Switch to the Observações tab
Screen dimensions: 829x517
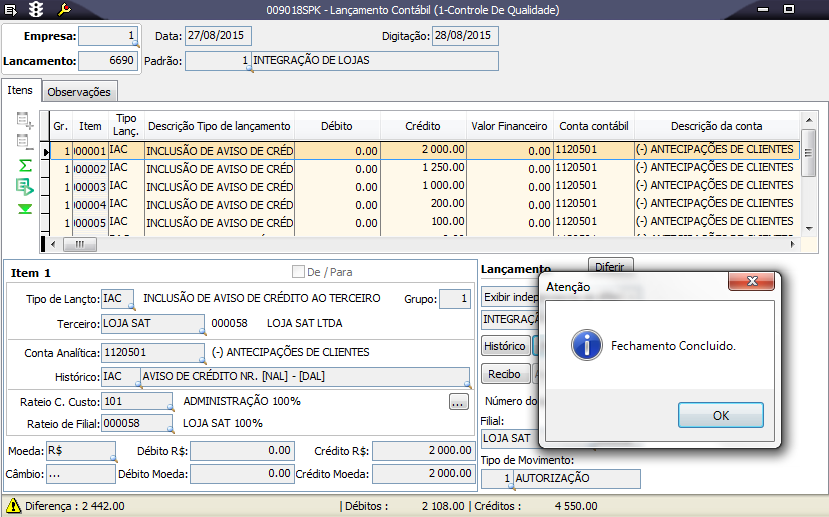point(79,92)
